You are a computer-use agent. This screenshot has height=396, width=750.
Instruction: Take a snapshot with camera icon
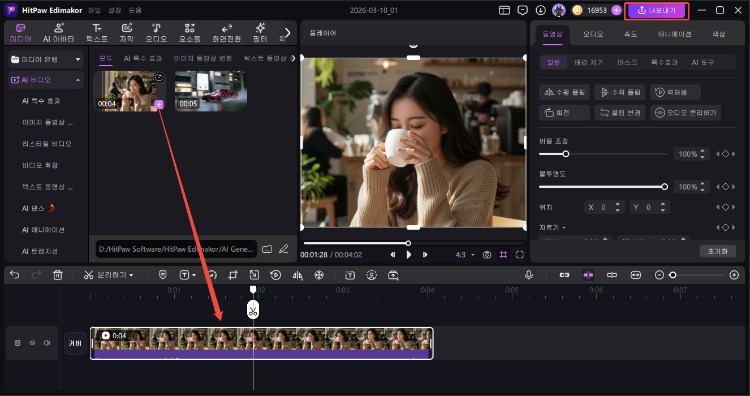click(x=487, y=255)
